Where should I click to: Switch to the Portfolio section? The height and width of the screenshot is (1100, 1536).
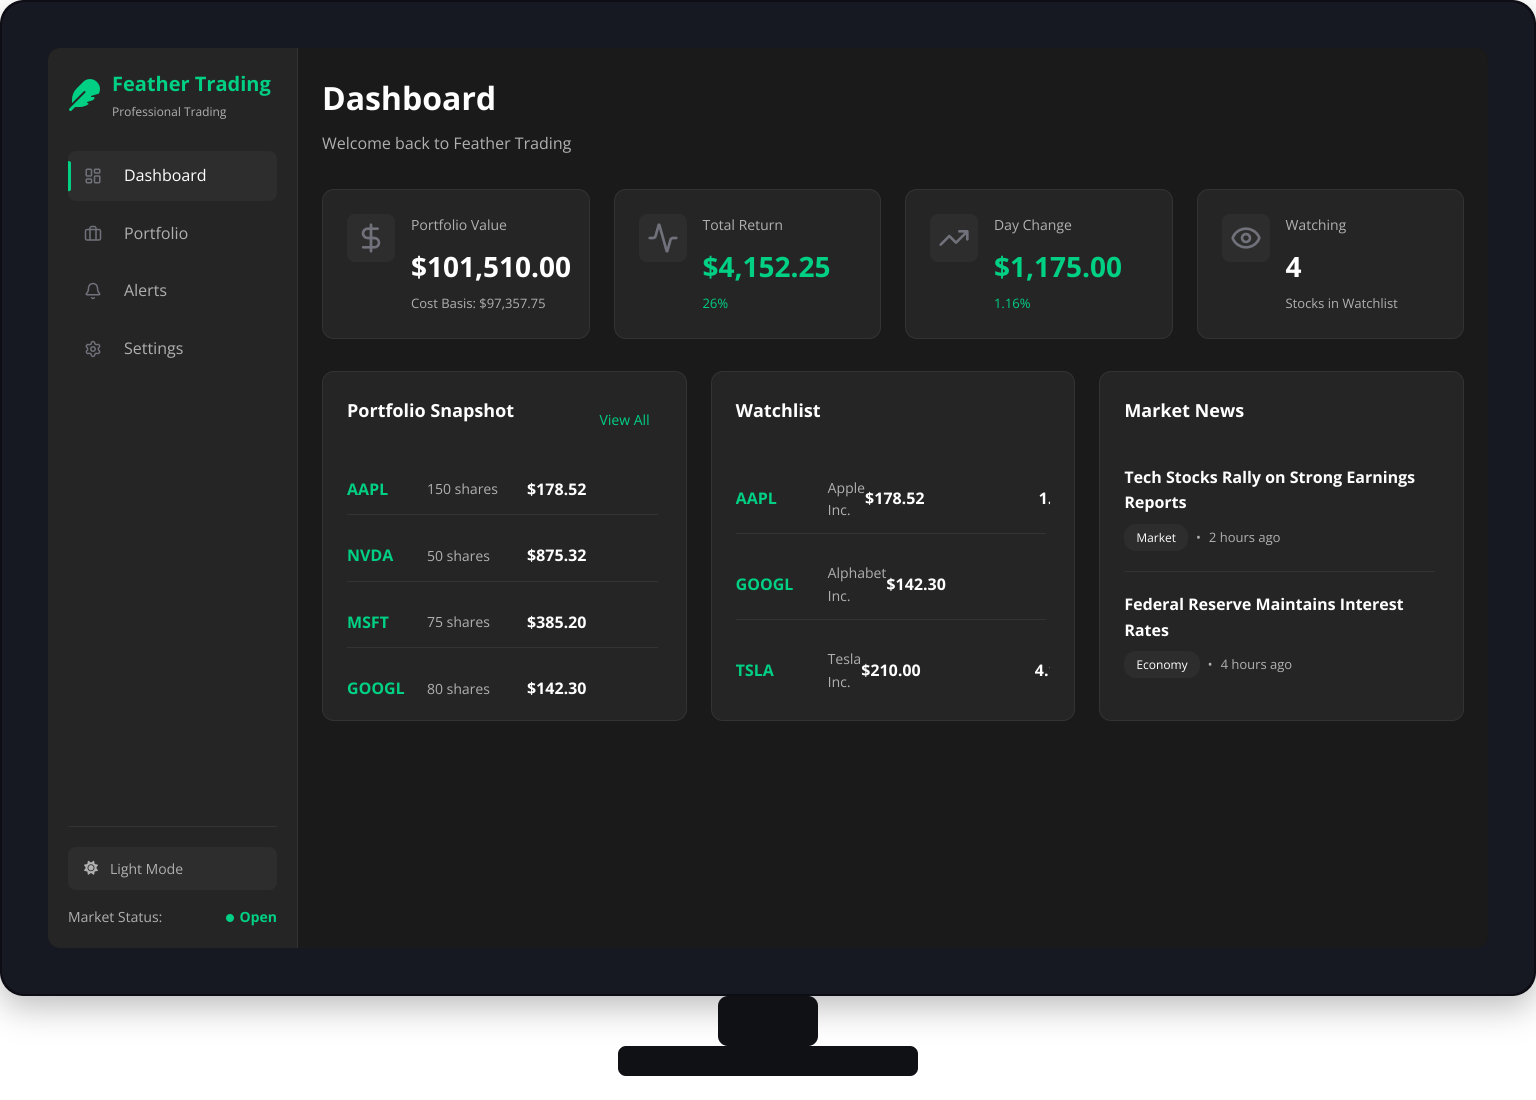pyautogui.click(x=155, y=233)
